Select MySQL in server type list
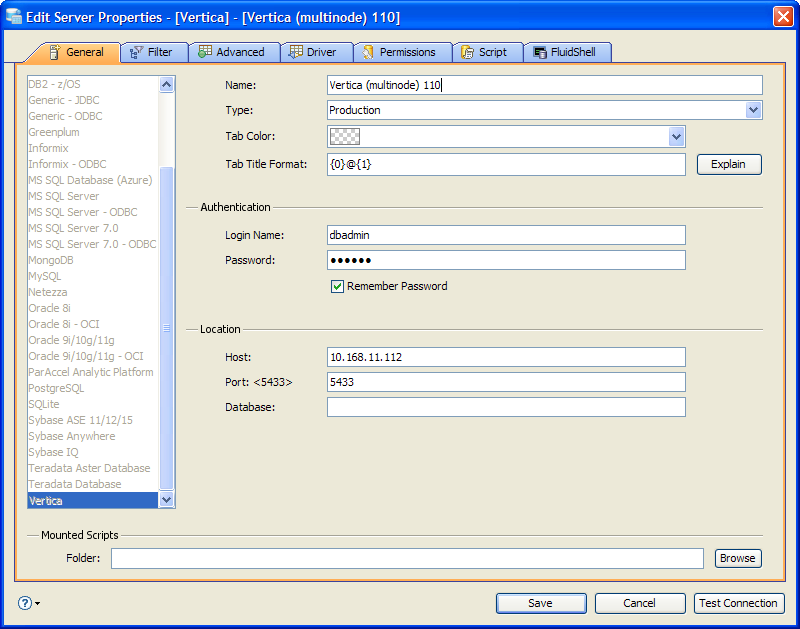The image size is (800, 629). [x=93, y=276]
